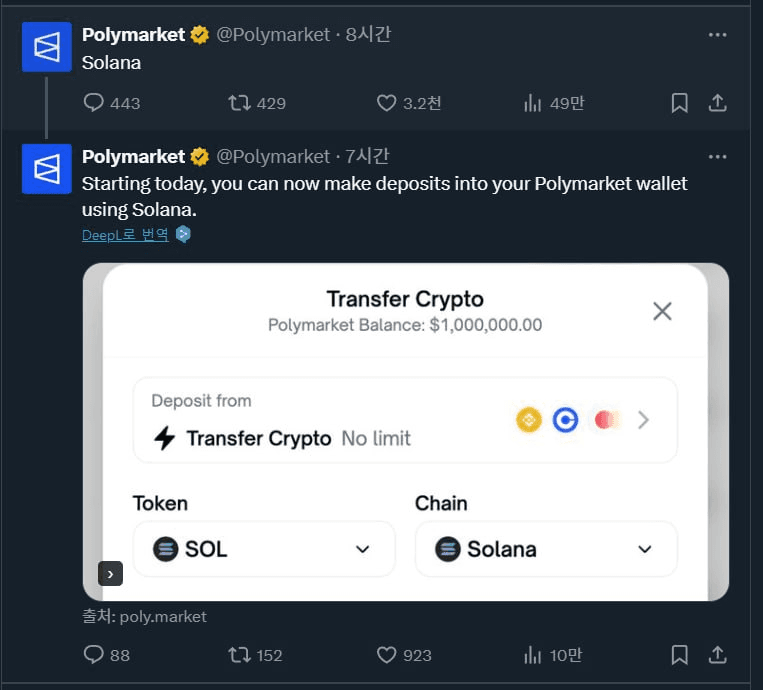Click the arrow button on the image corner
763x690 pixels.
coord(110,574)
